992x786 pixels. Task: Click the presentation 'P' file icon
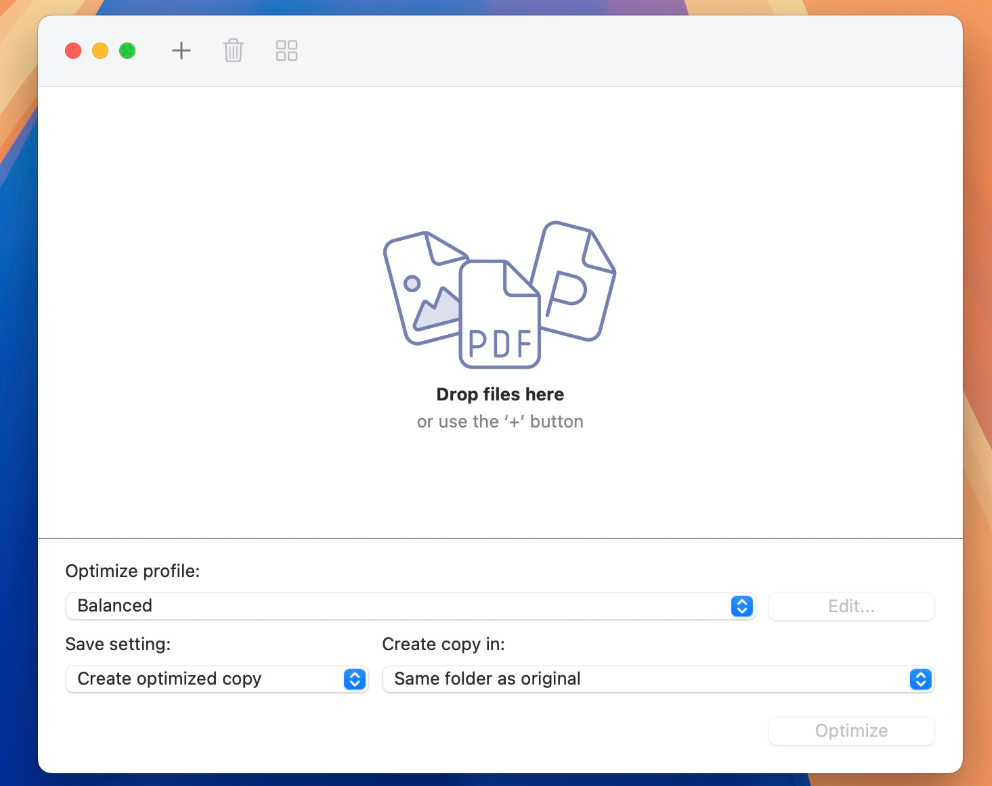tap(575, 280)
